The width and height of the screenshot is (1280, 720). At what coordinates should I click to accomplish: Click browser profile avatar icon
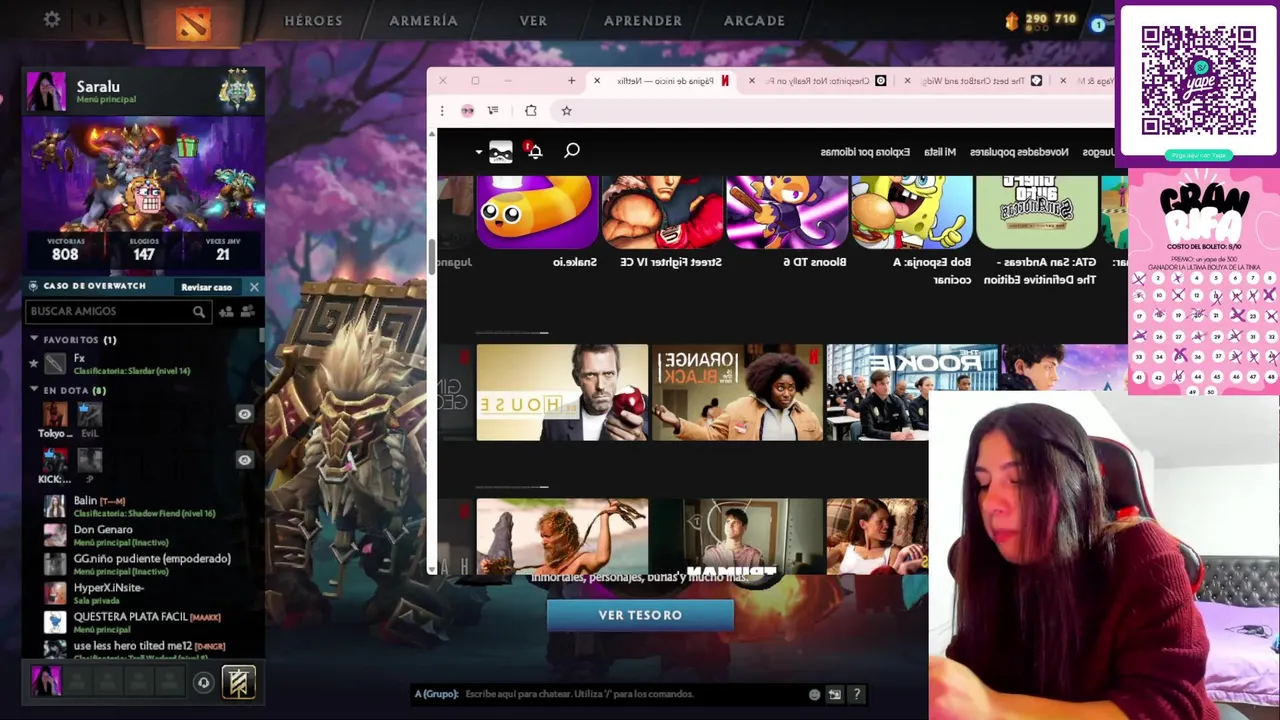coord(467,111)
